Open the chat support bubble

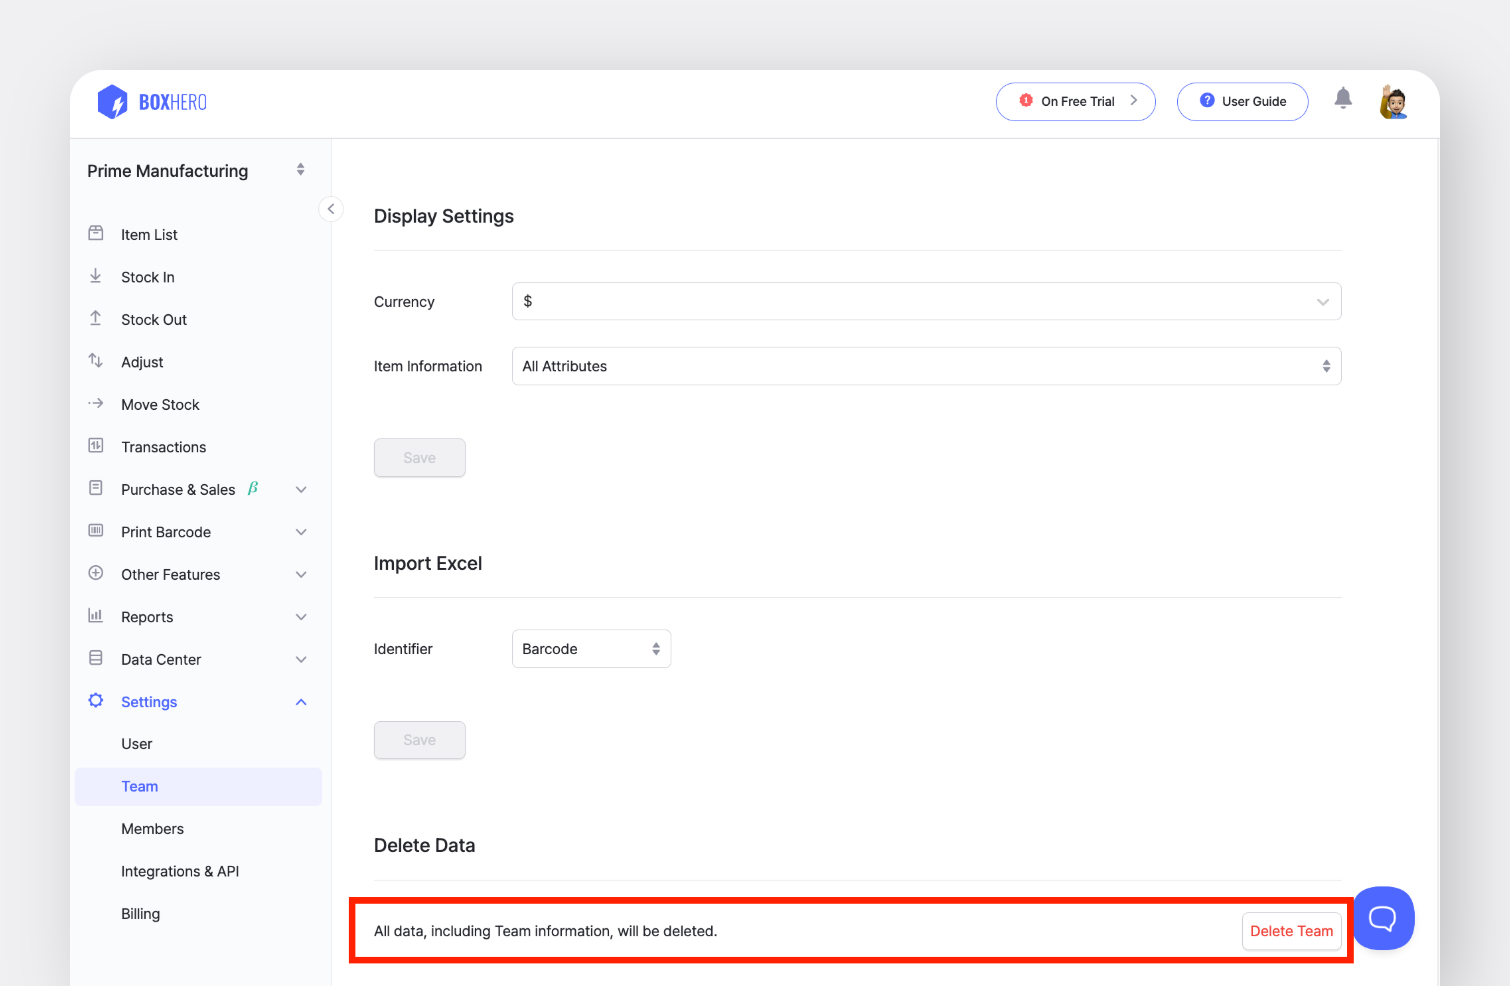(1382, 918)
